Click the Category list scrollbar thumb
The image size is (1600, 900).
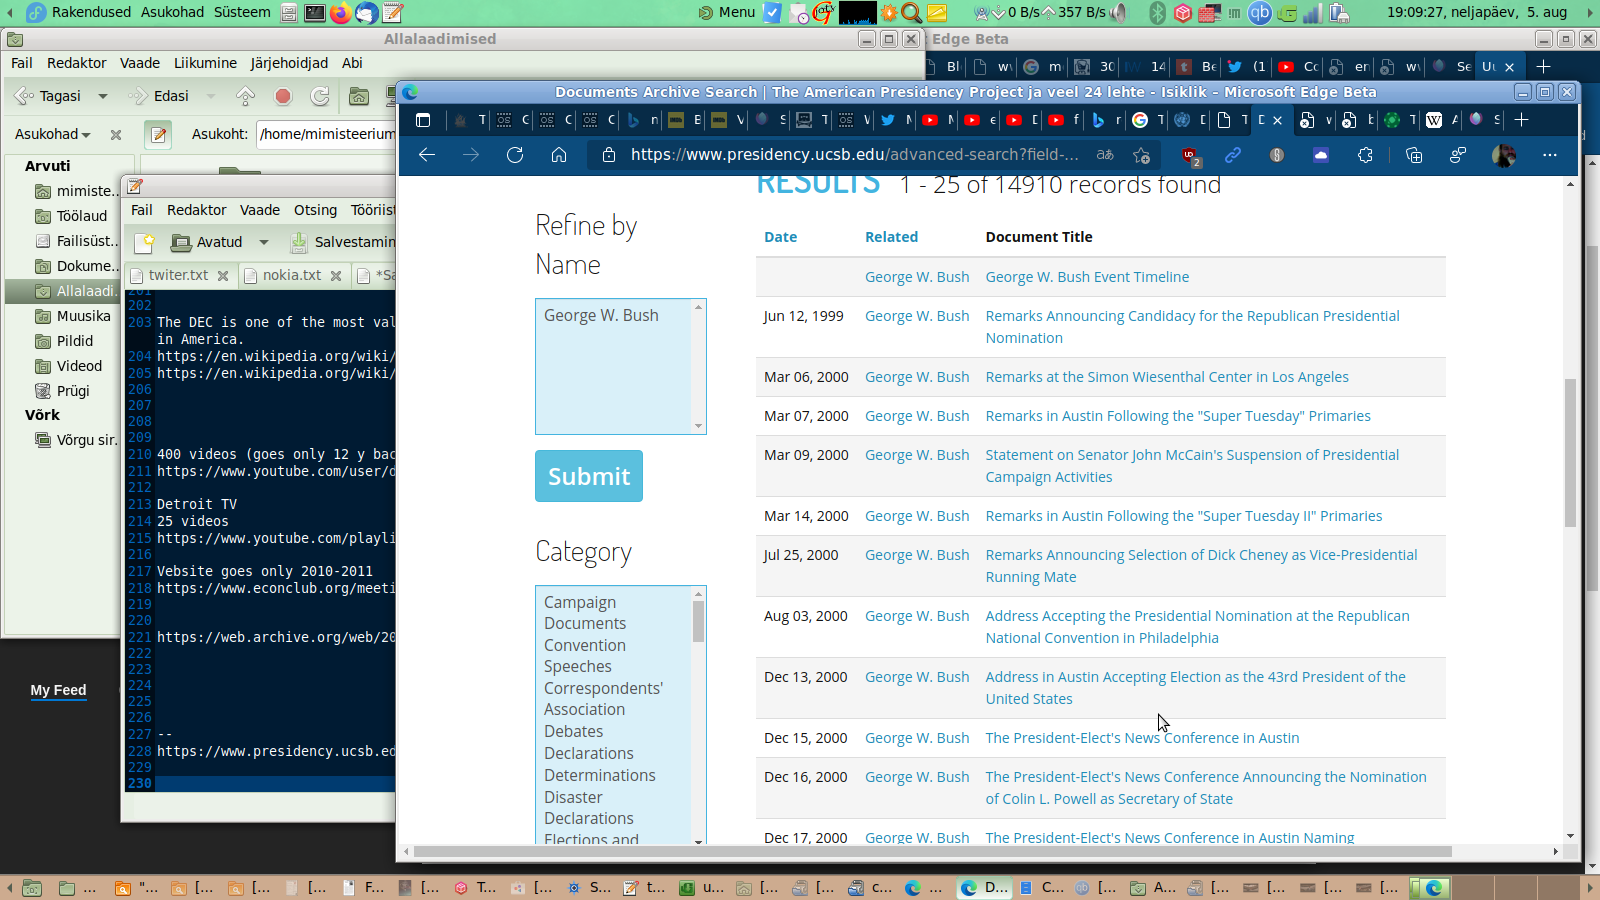tap(698, 621)
